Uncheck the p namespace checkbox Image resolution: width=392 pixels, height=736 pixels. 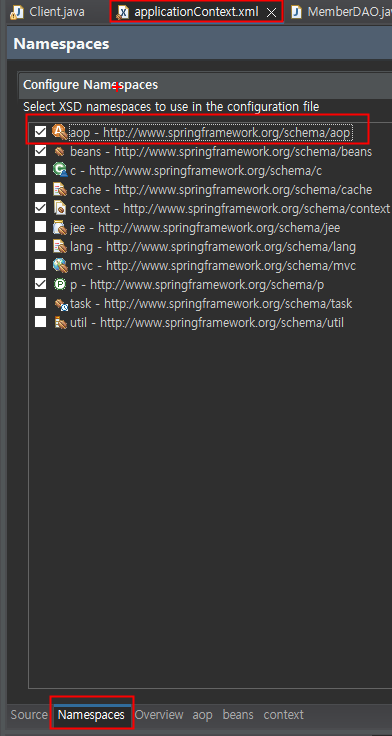pos(41,284)
